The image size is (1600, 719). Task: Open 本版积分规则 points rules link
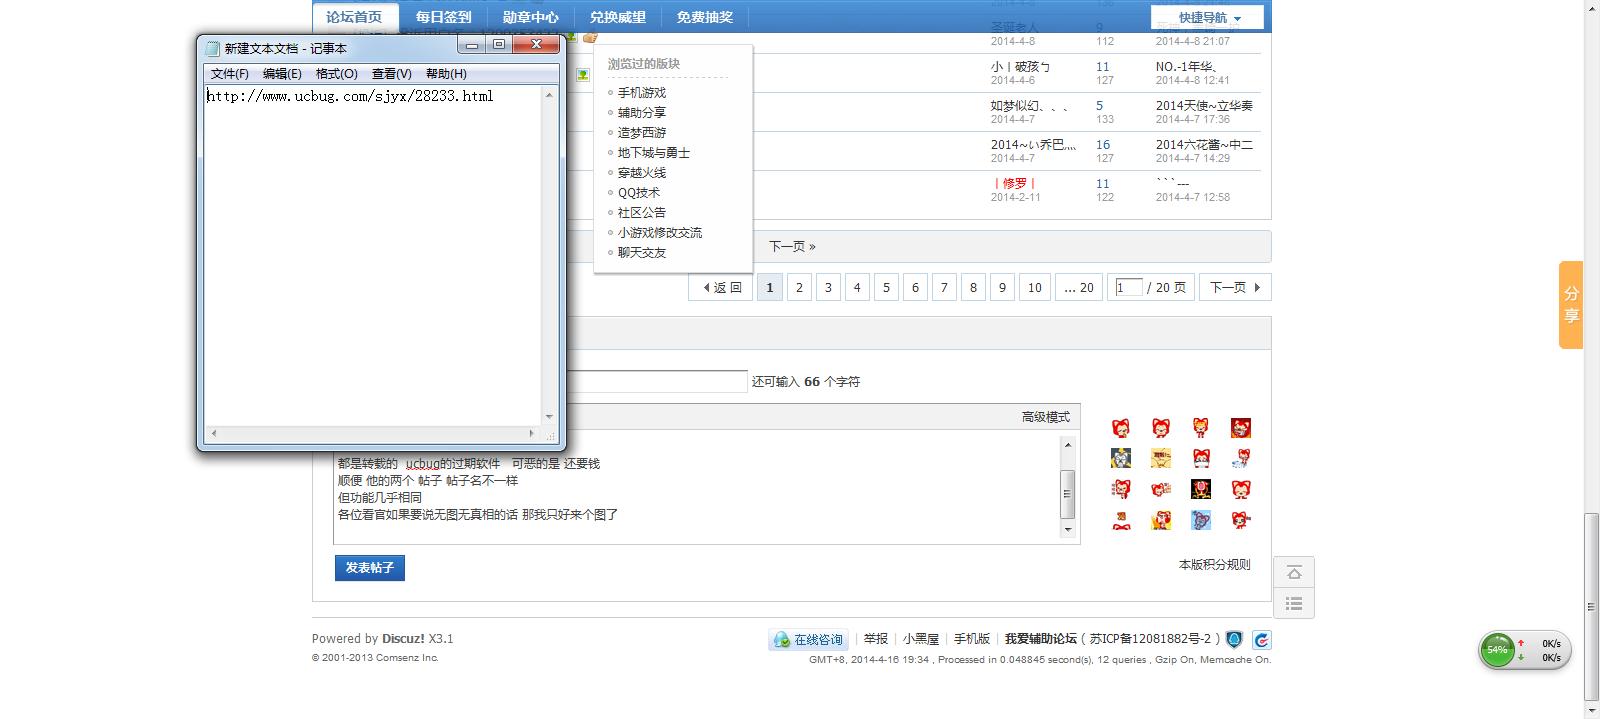[1214, 565]
